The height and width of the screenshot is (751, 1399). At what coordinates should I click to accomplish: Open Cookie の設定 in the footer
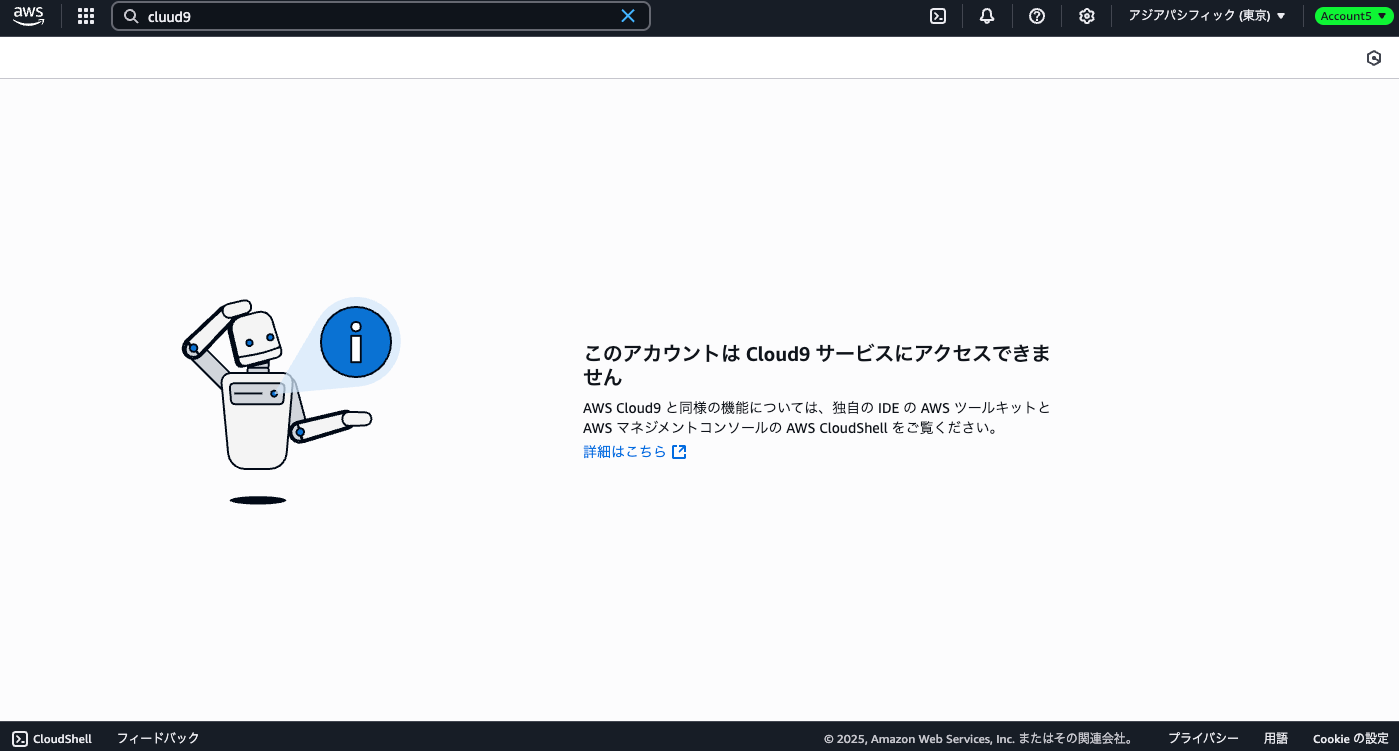coord(1351,738)
